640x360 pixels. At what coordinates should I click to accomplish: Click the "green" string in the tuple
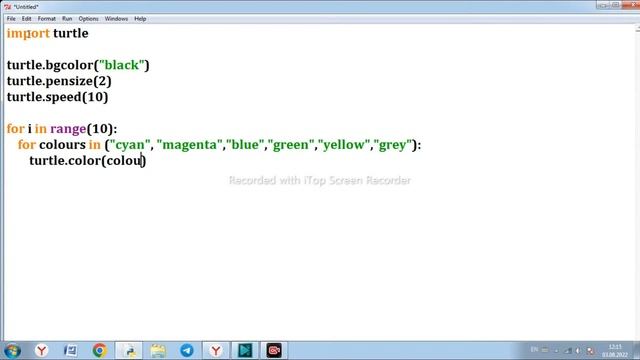click(291, 144)
